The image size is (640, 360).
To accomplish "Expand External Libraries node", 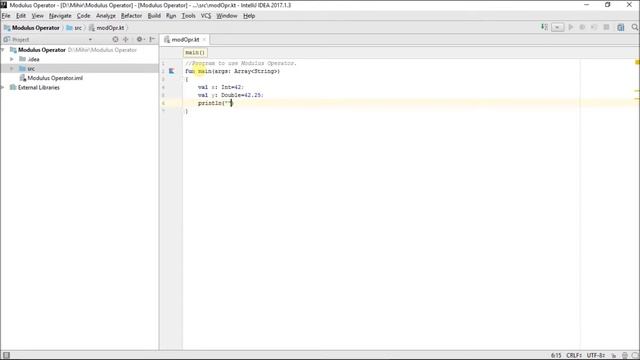I will pyautogui.click(x=3, y=87).
